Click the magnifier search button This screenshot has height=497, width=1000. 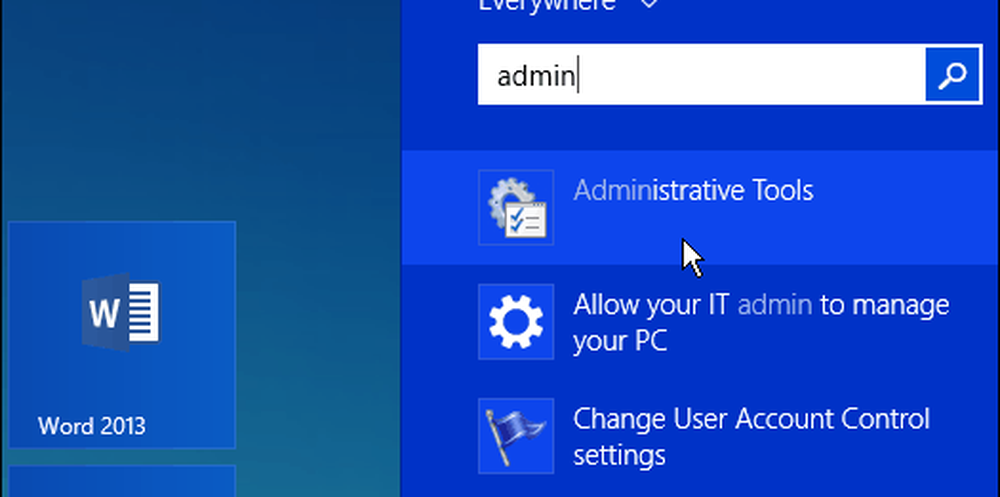[x=953, y=75]
